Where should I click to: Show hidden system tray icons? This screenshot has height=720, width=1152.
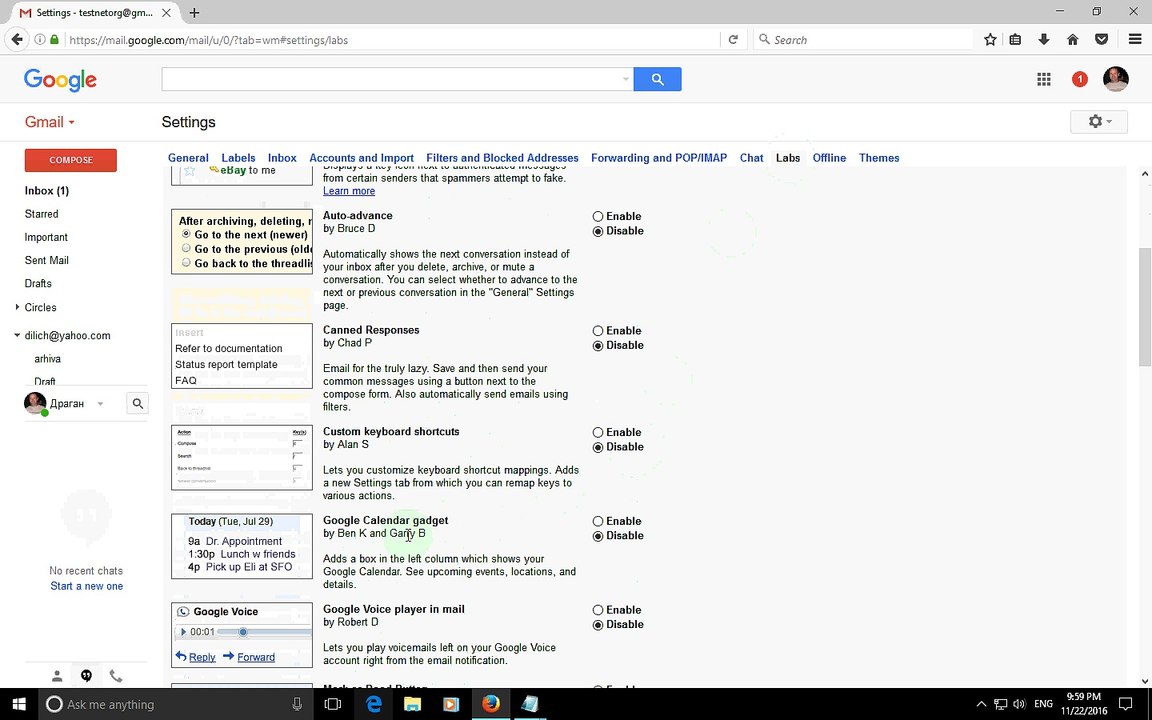coord(981,704)
